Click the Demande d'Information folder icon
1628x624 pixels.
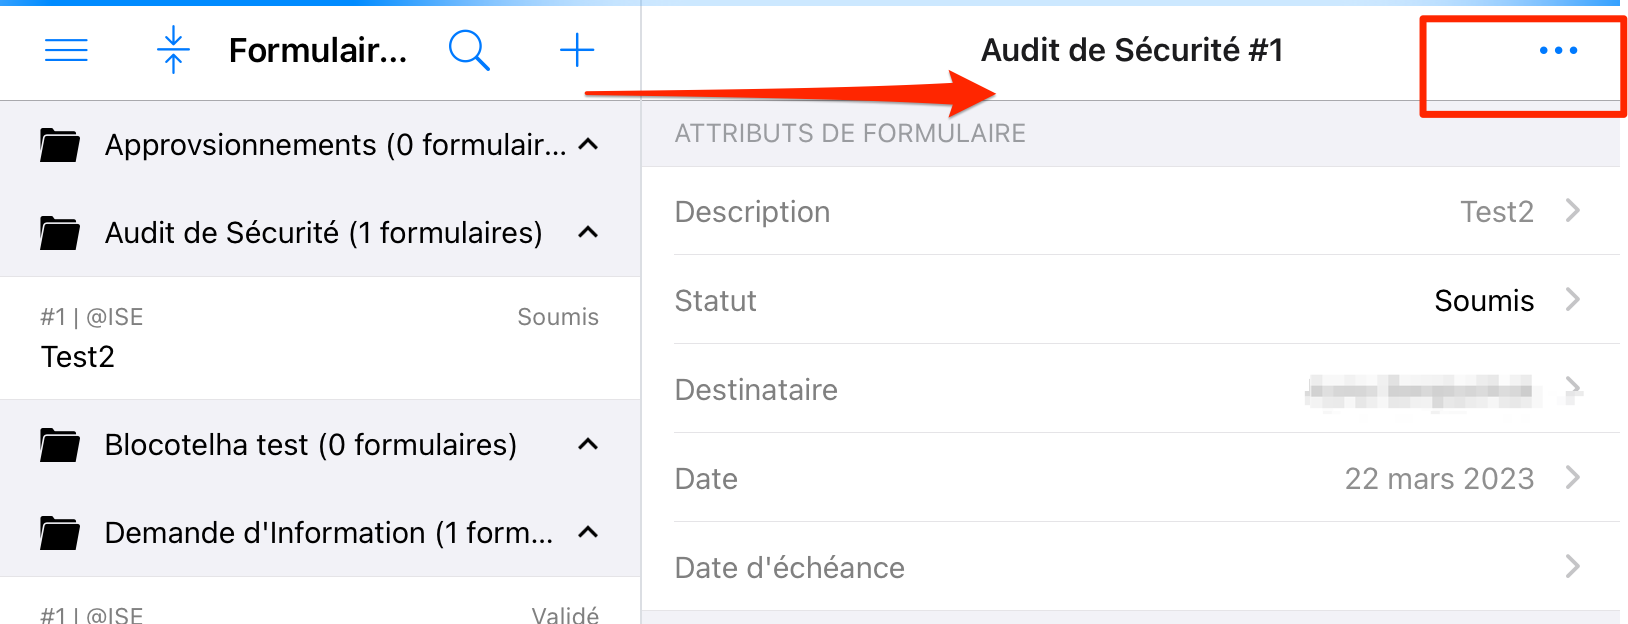[x=60, y=533]
